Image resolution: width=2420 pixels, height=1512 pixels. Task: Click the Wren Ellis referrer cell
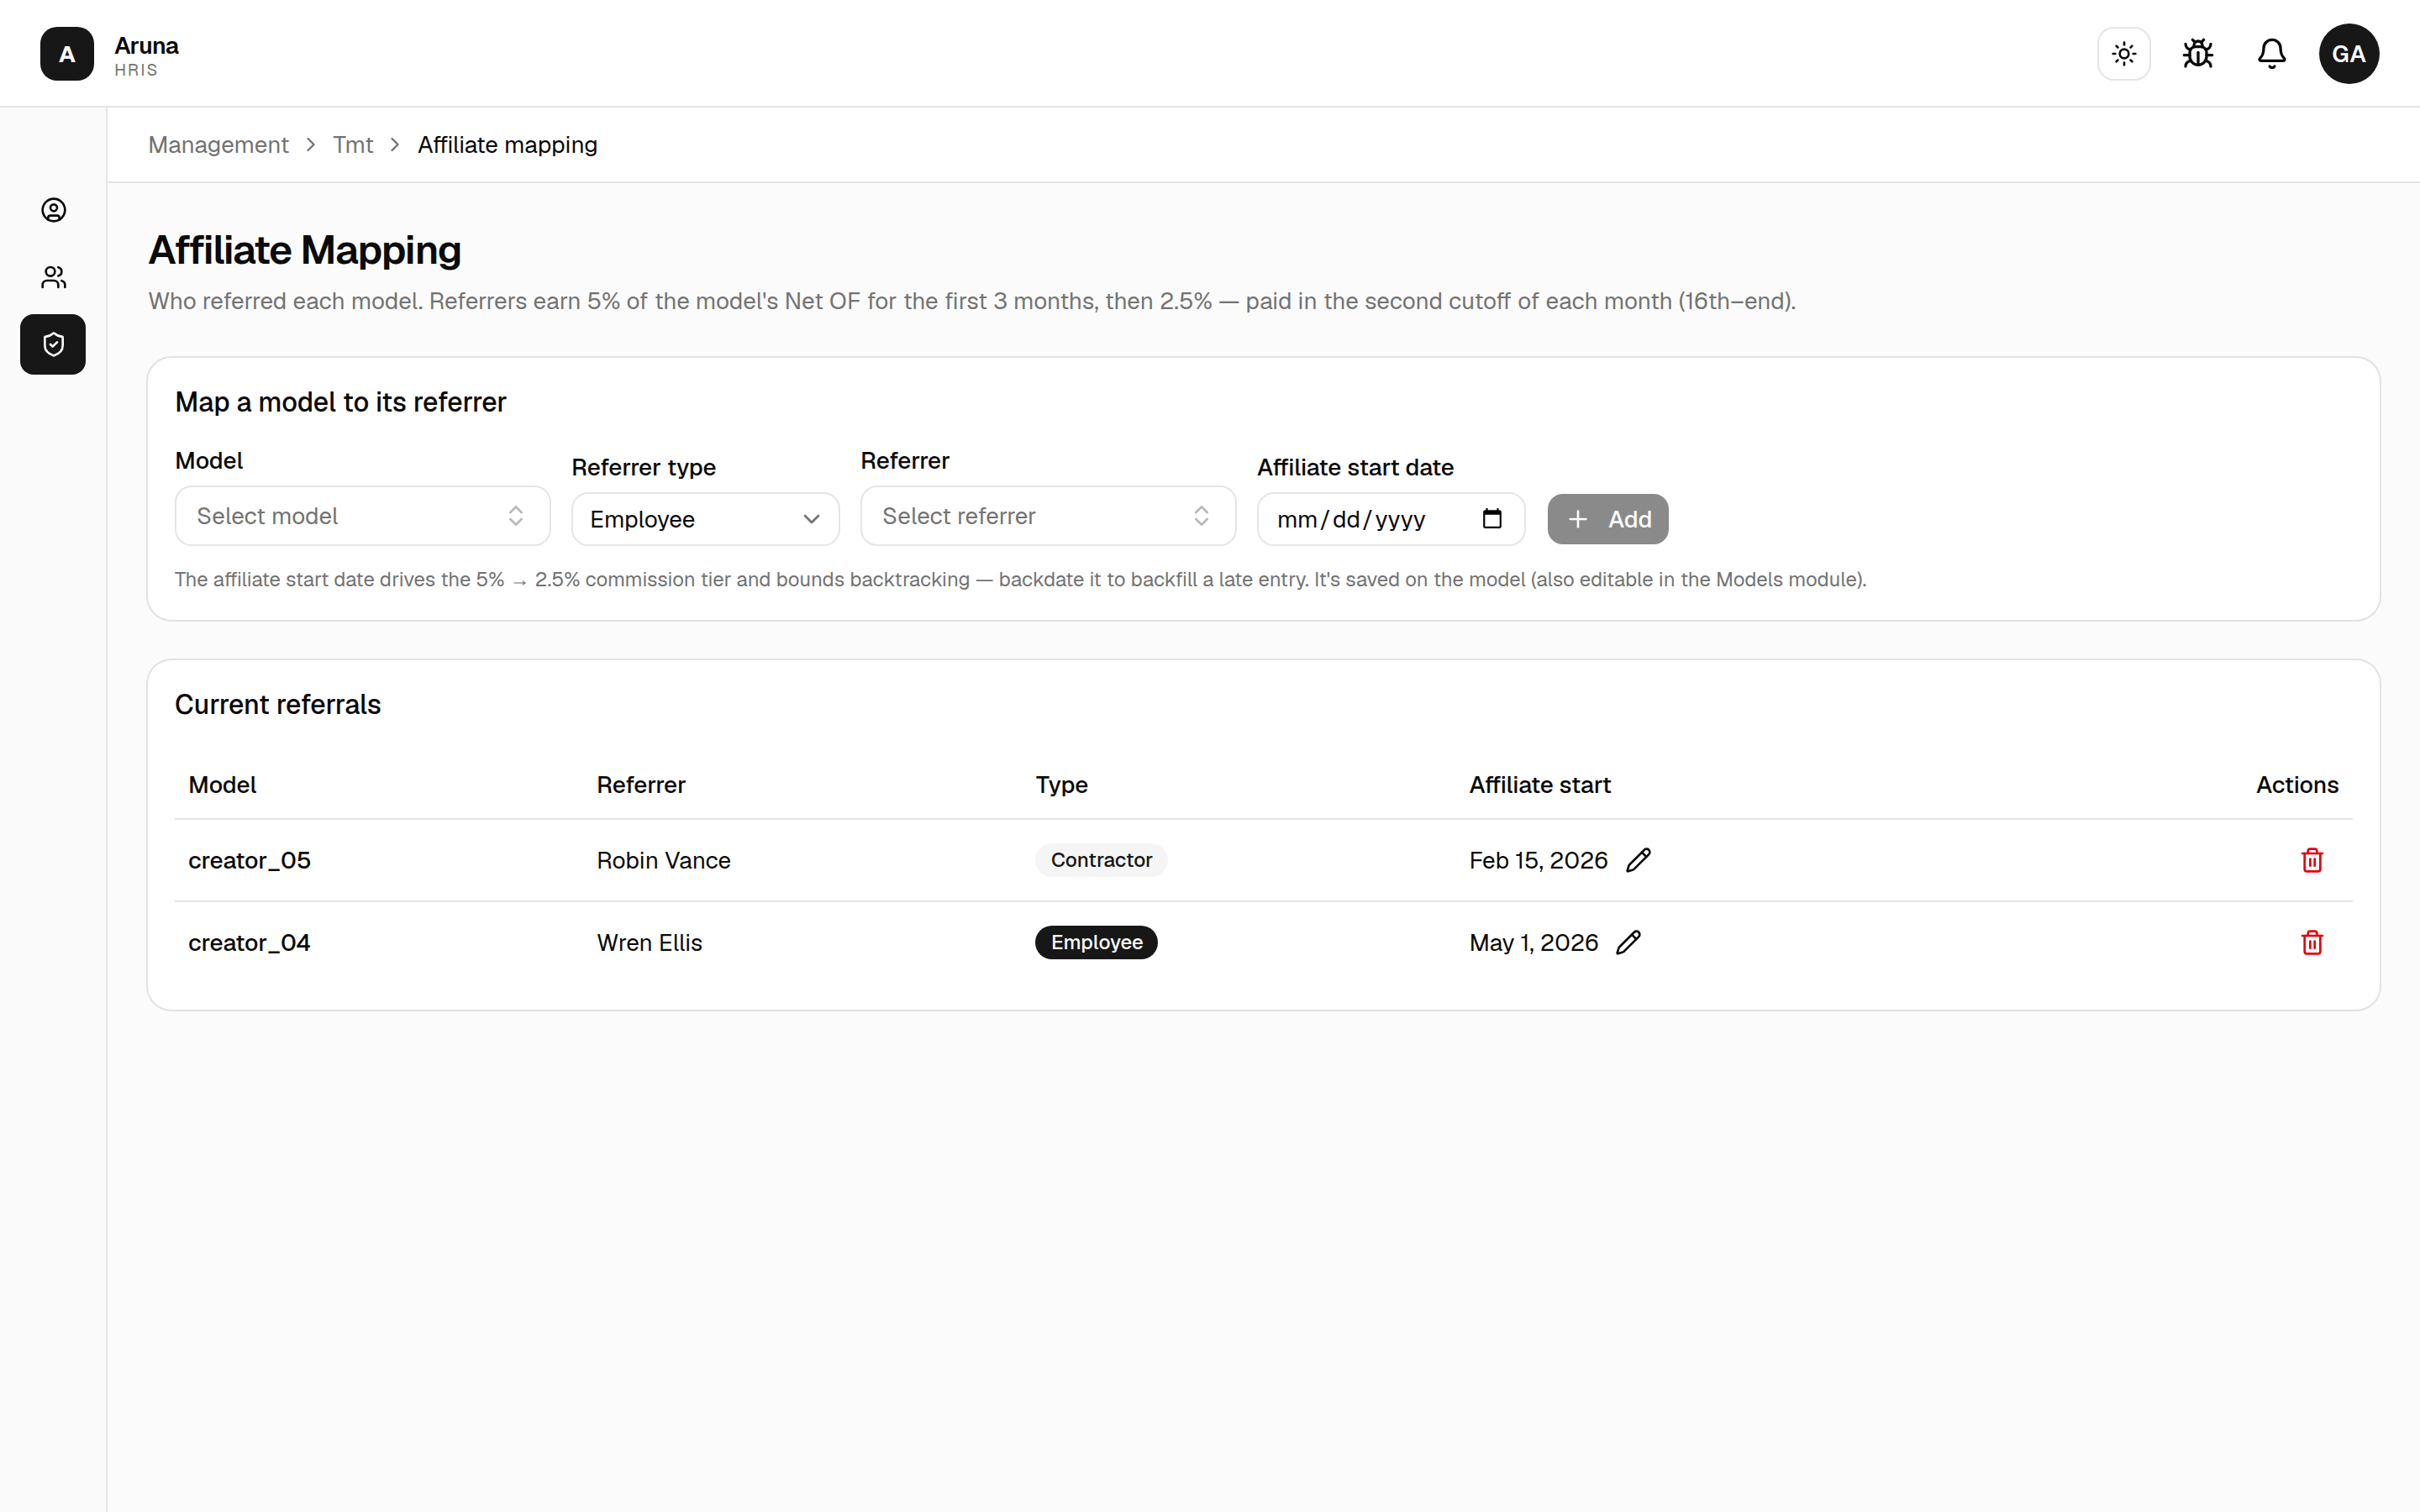click(x=650, y=943)
